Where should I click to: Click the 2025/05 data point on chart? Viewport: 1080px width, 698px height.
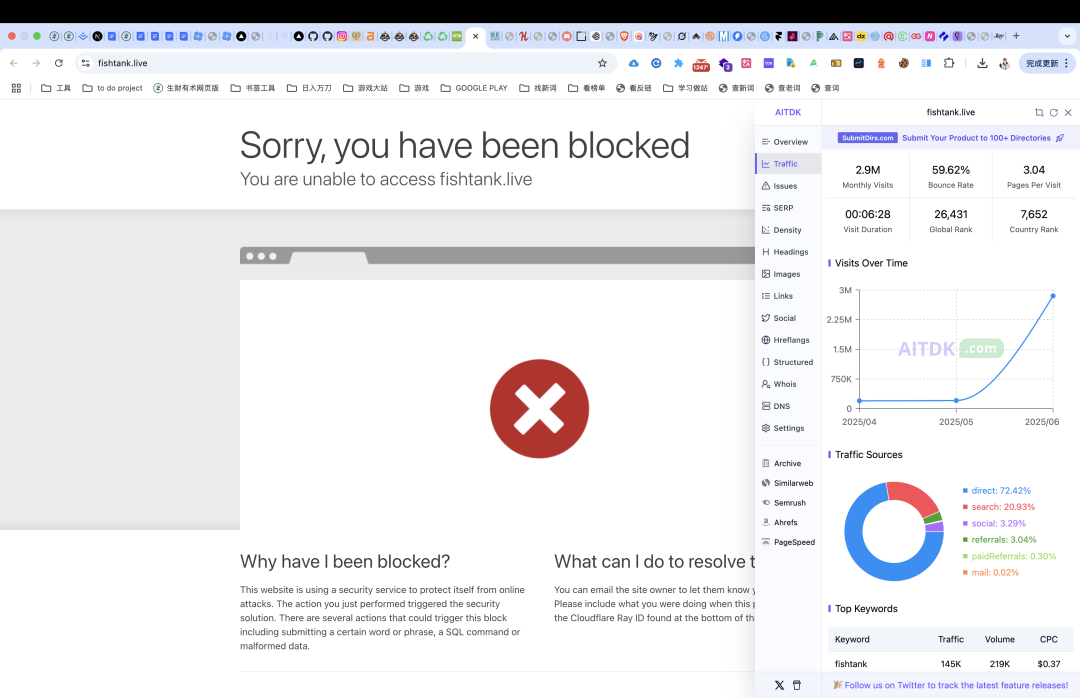pyautogui.click(x=956, y=400)
